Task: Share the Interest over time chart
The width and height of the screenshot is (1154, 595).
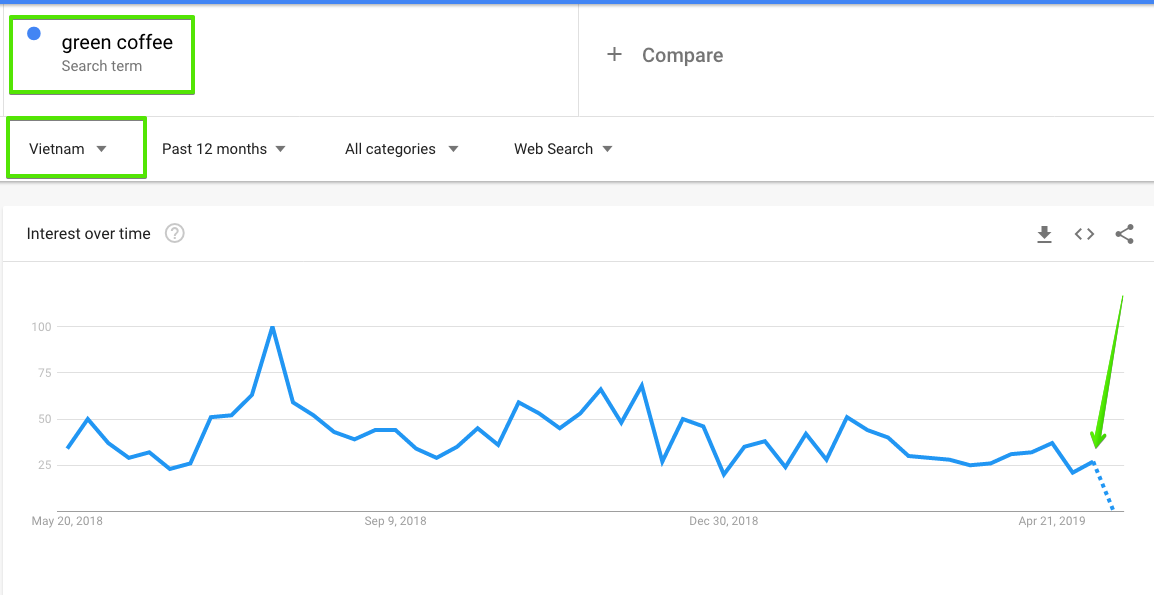Action: point(1124,234)
